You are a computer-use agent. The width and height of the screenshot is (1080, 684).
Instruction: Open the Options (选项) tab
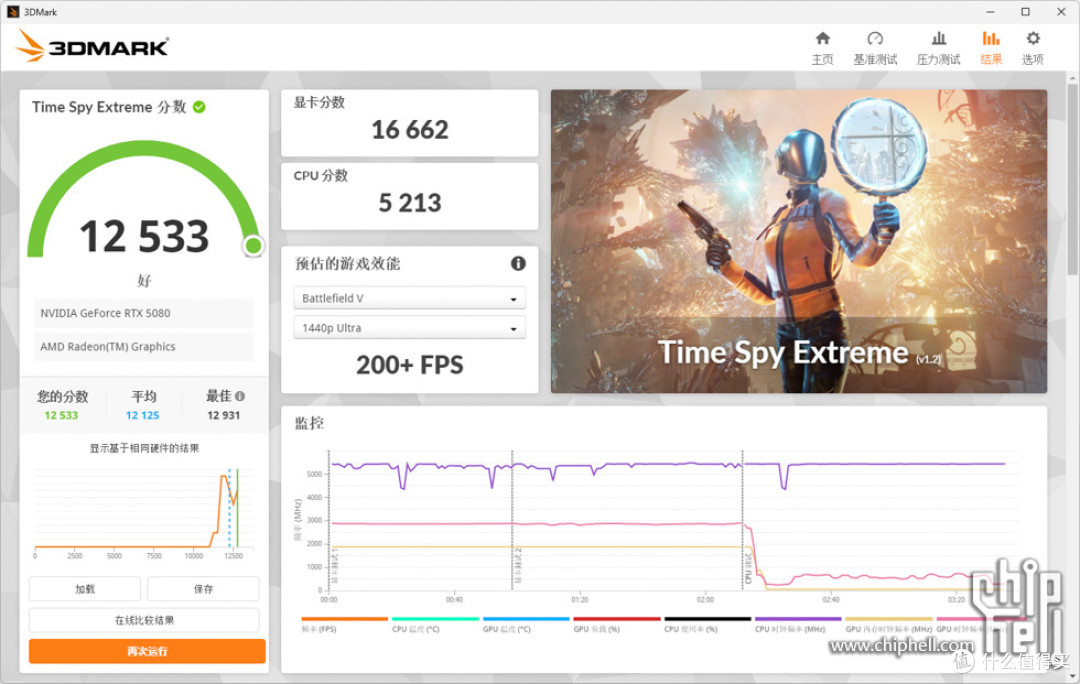[1032, 48]
